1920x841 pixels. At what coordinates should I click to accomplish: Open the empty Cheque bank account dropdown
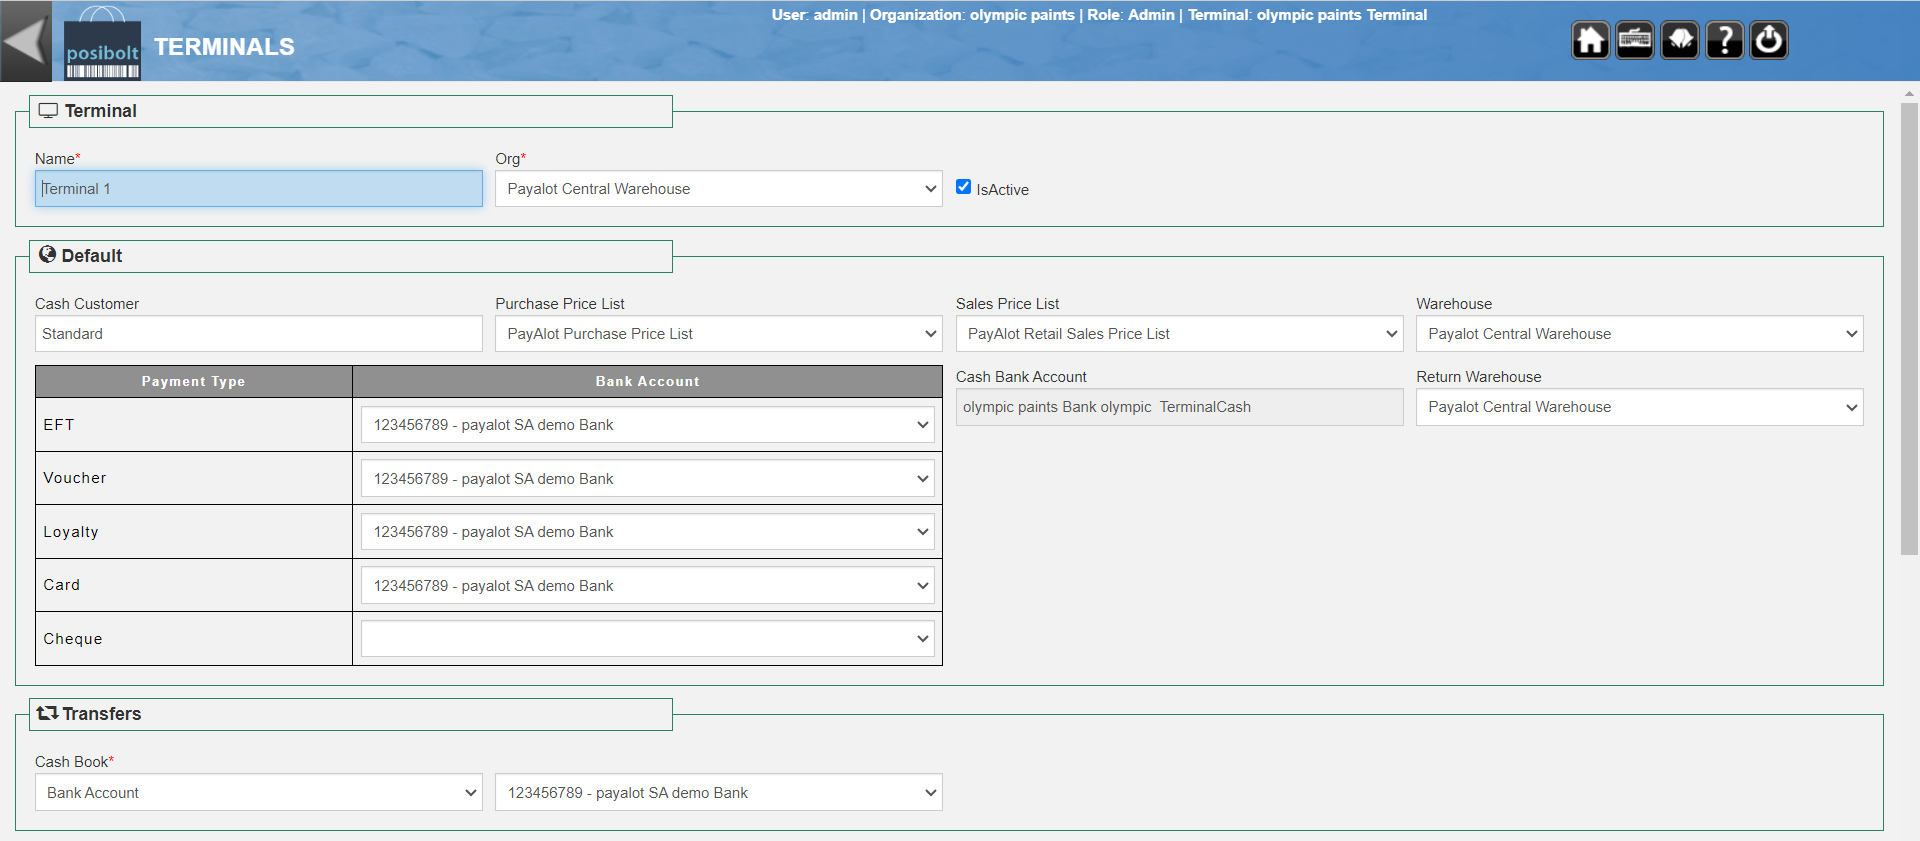point(648,639)
